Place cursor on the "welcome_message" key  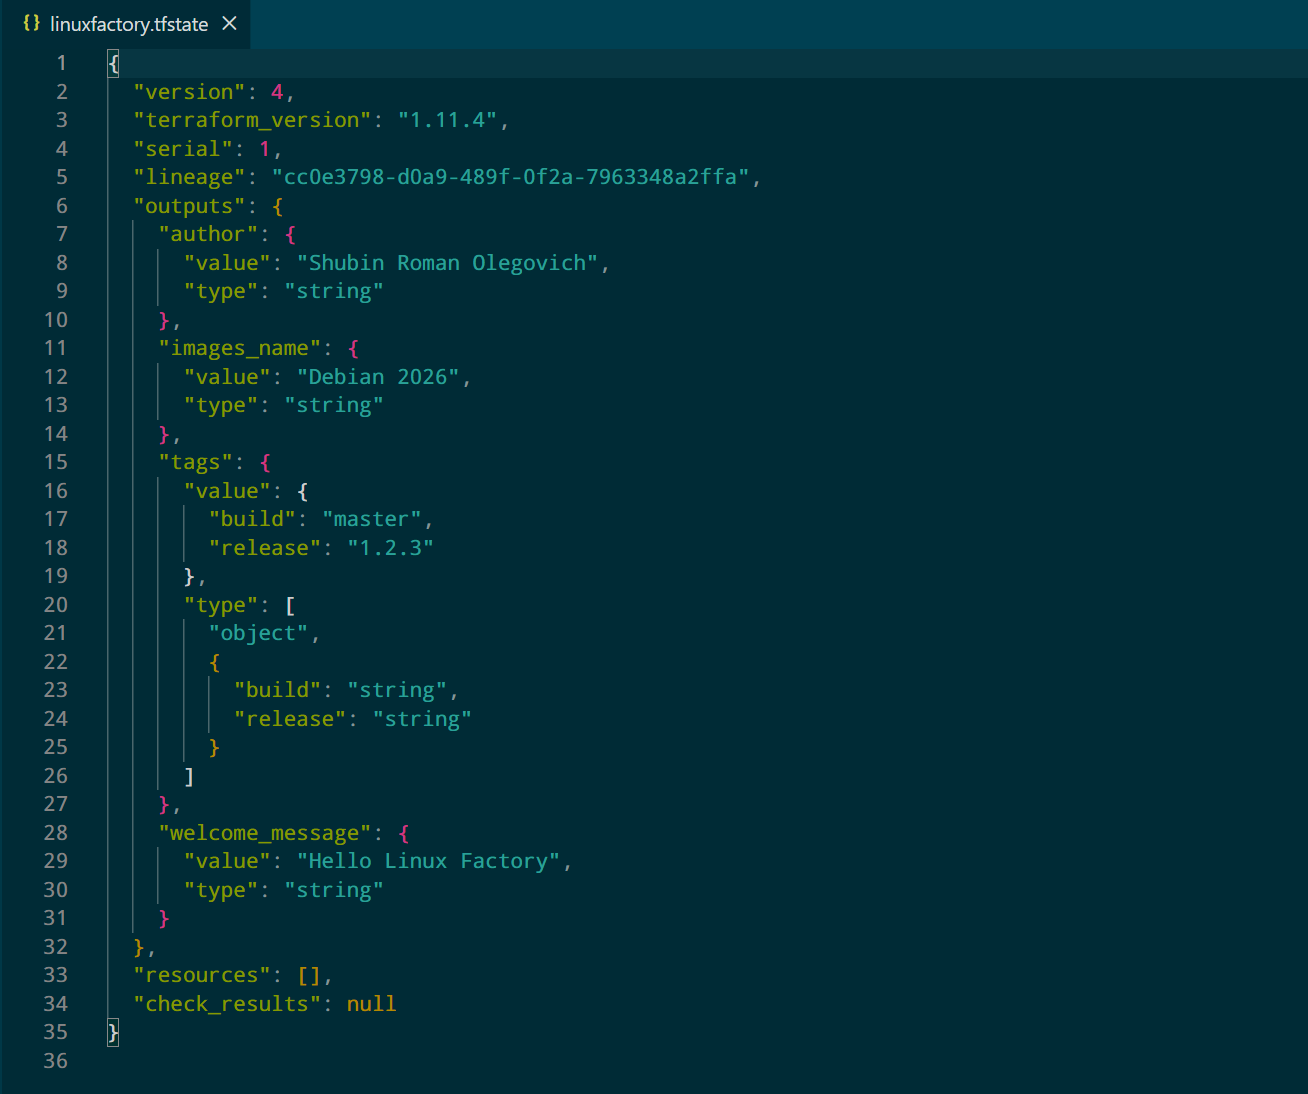pyautogui.click(x=264, y=833)
